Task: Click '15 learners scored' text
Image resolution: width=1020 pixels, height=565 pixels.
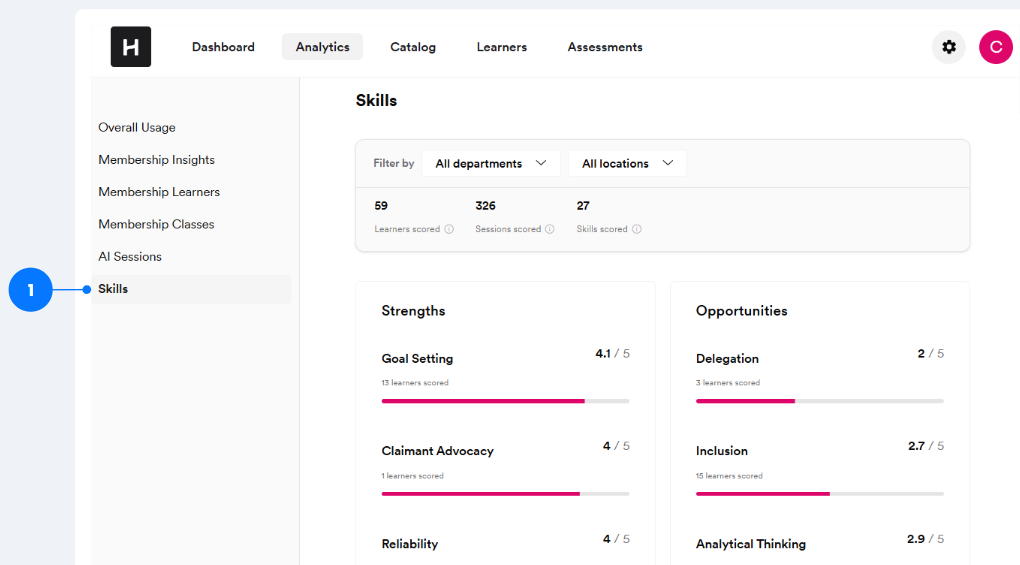Action: (729, 476)
